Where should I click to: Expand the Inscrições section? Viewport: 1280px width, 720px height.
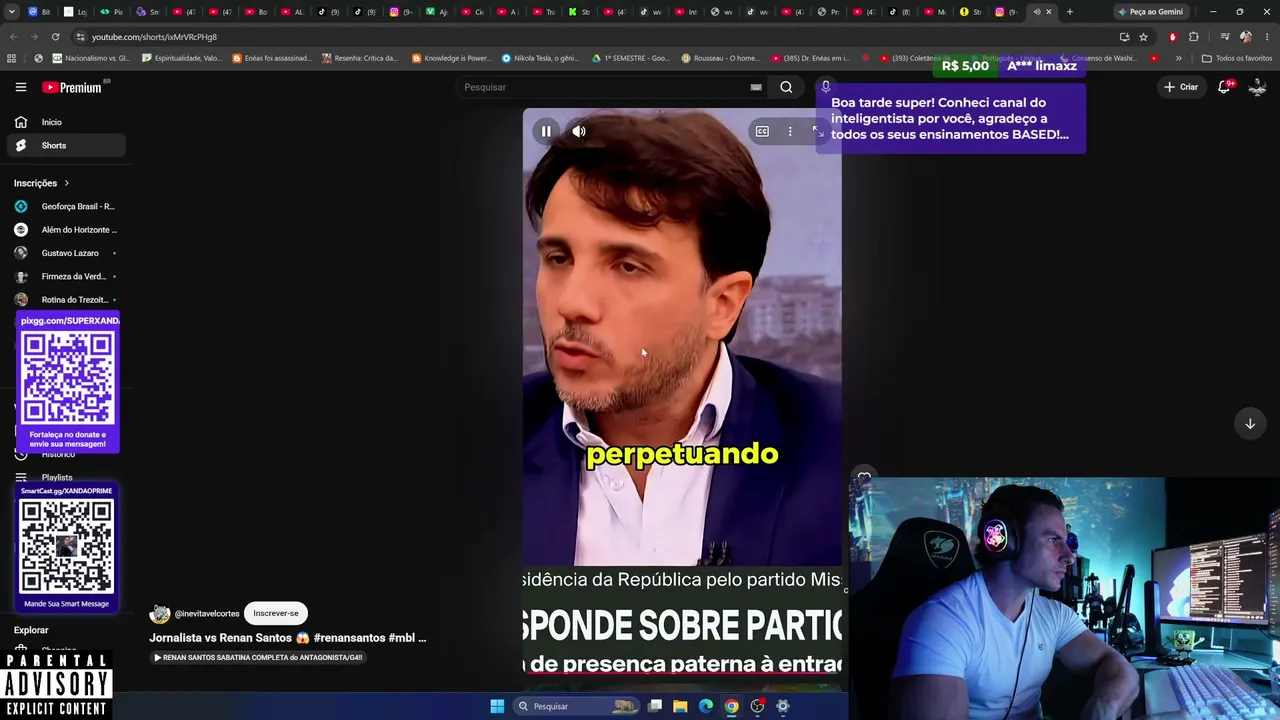tap(42, 183)
